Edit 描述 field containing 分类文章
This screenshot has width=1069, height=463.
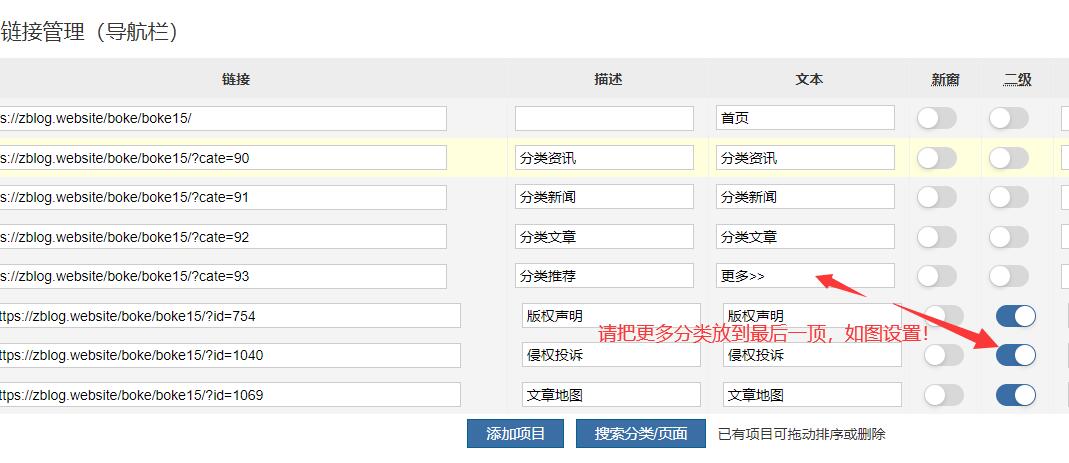pyautogui.click(x=604, y=237)
